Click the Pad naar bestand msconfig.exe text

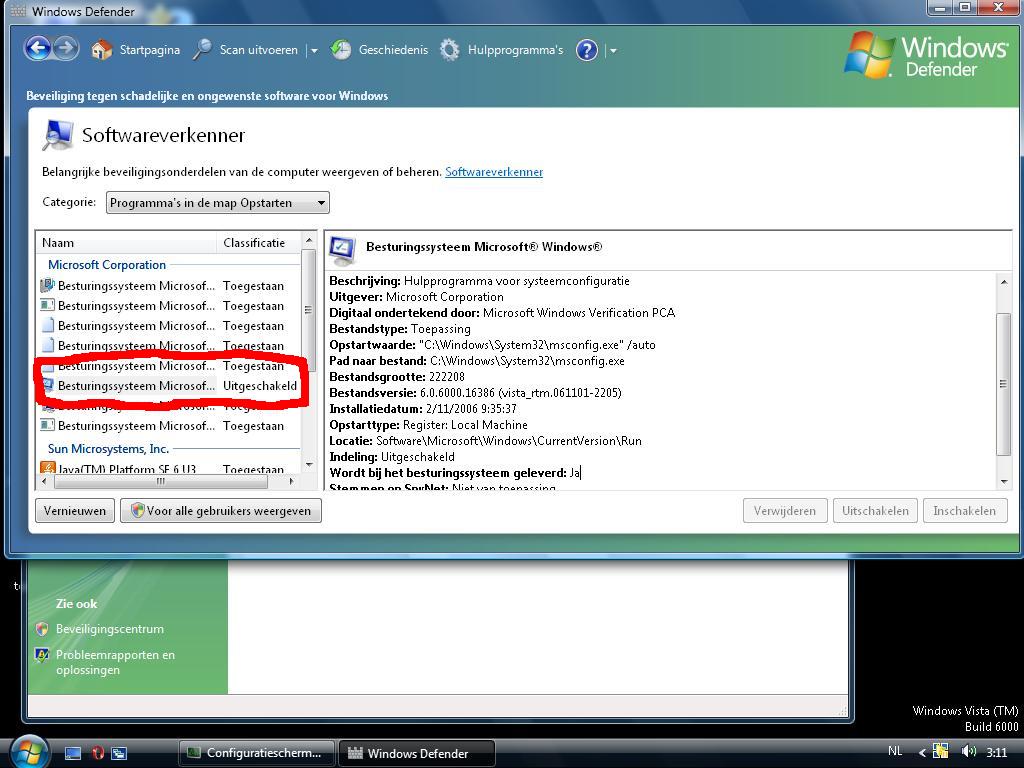tap(477, 360)
